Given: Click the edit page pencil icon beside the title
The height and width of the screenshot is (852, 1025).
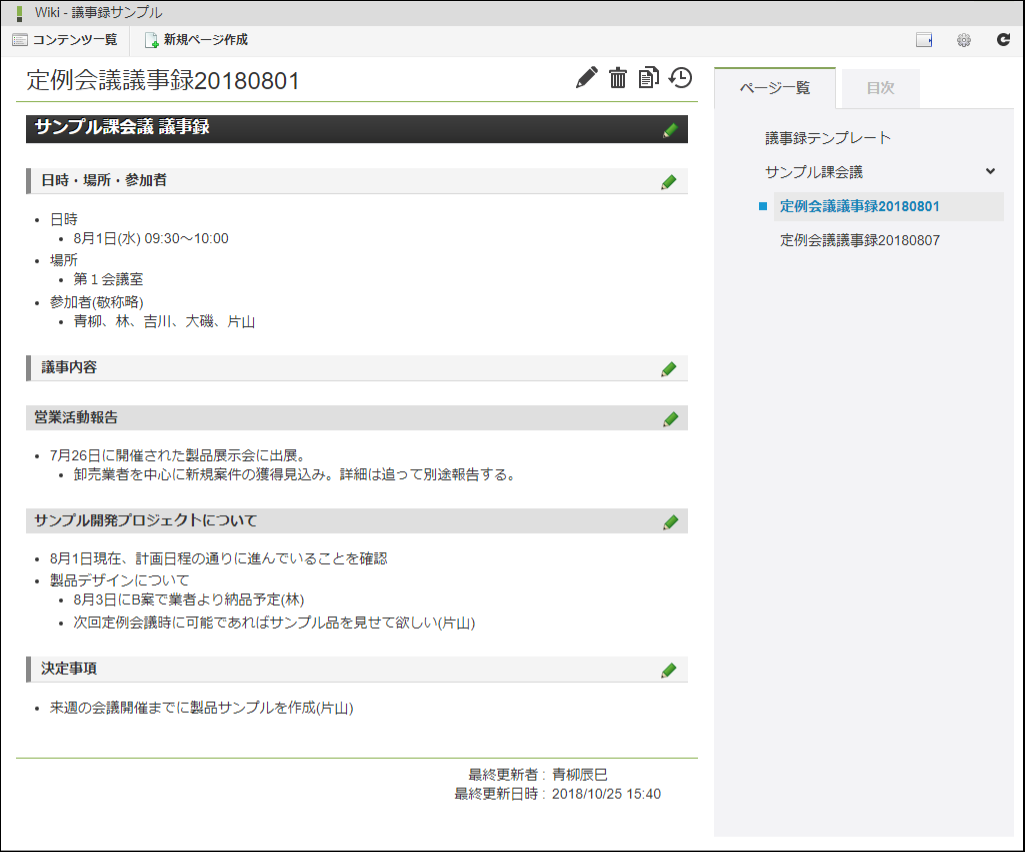Looking at the screenshot, I should (x=586, y=78).
